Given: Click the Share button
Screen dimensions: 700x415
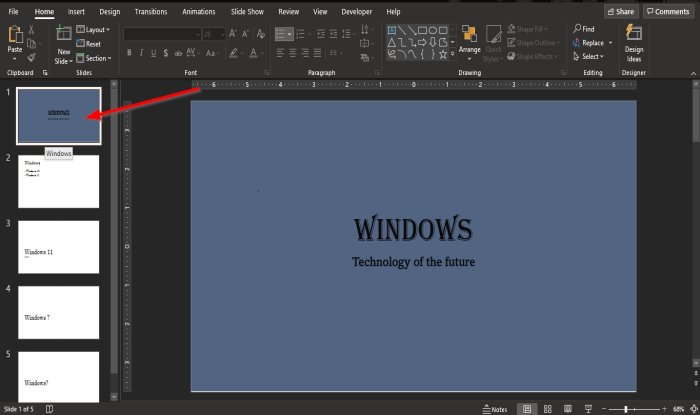Looking at the screenshot, I should [x=620, y=11].
